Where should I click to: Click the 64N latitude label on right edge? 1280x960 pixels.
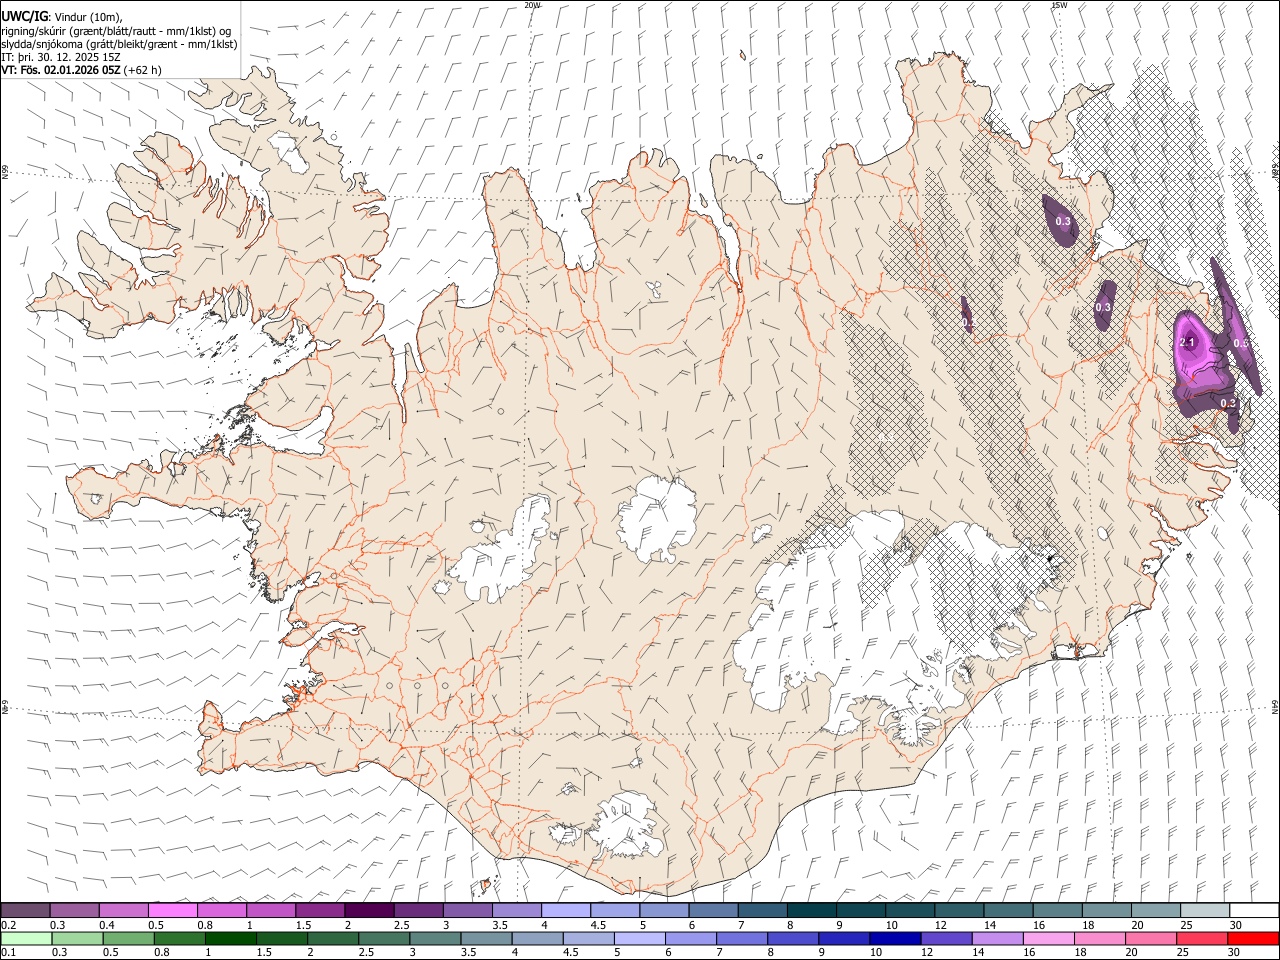[x=1275, y=706]
